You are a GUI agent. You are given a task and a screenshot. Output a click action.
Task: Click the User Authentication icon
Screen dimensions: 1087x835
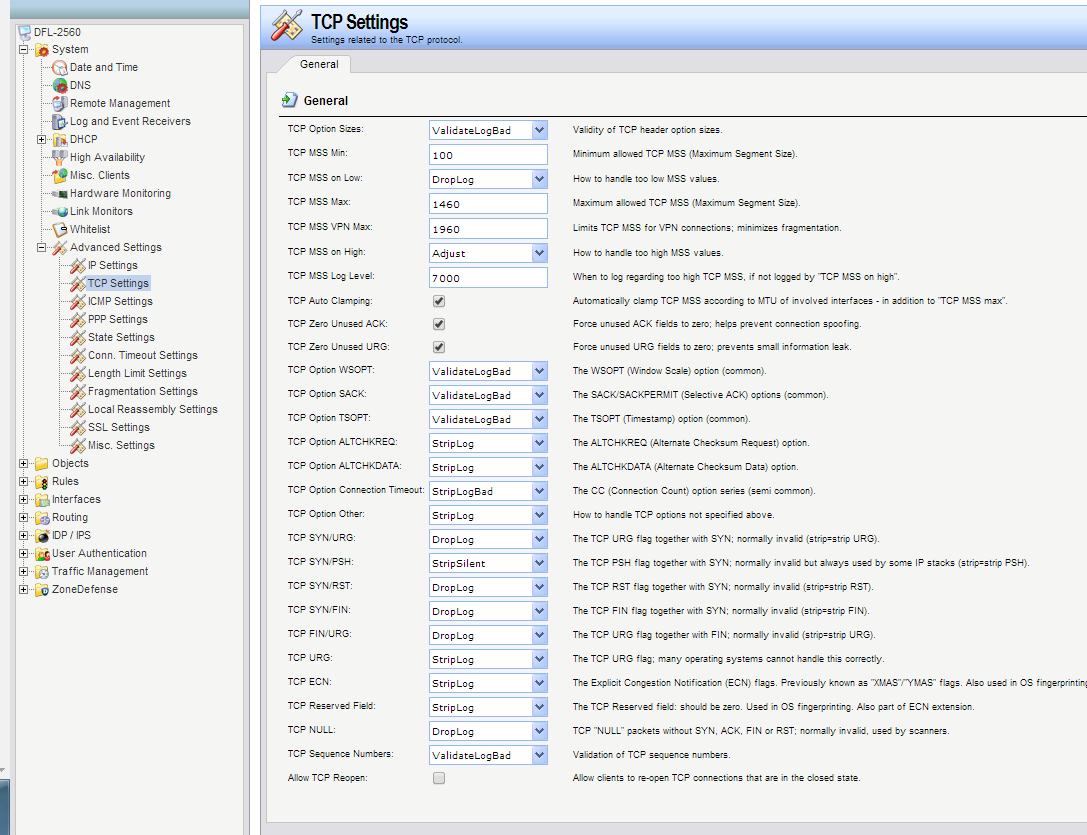point(42,554)
